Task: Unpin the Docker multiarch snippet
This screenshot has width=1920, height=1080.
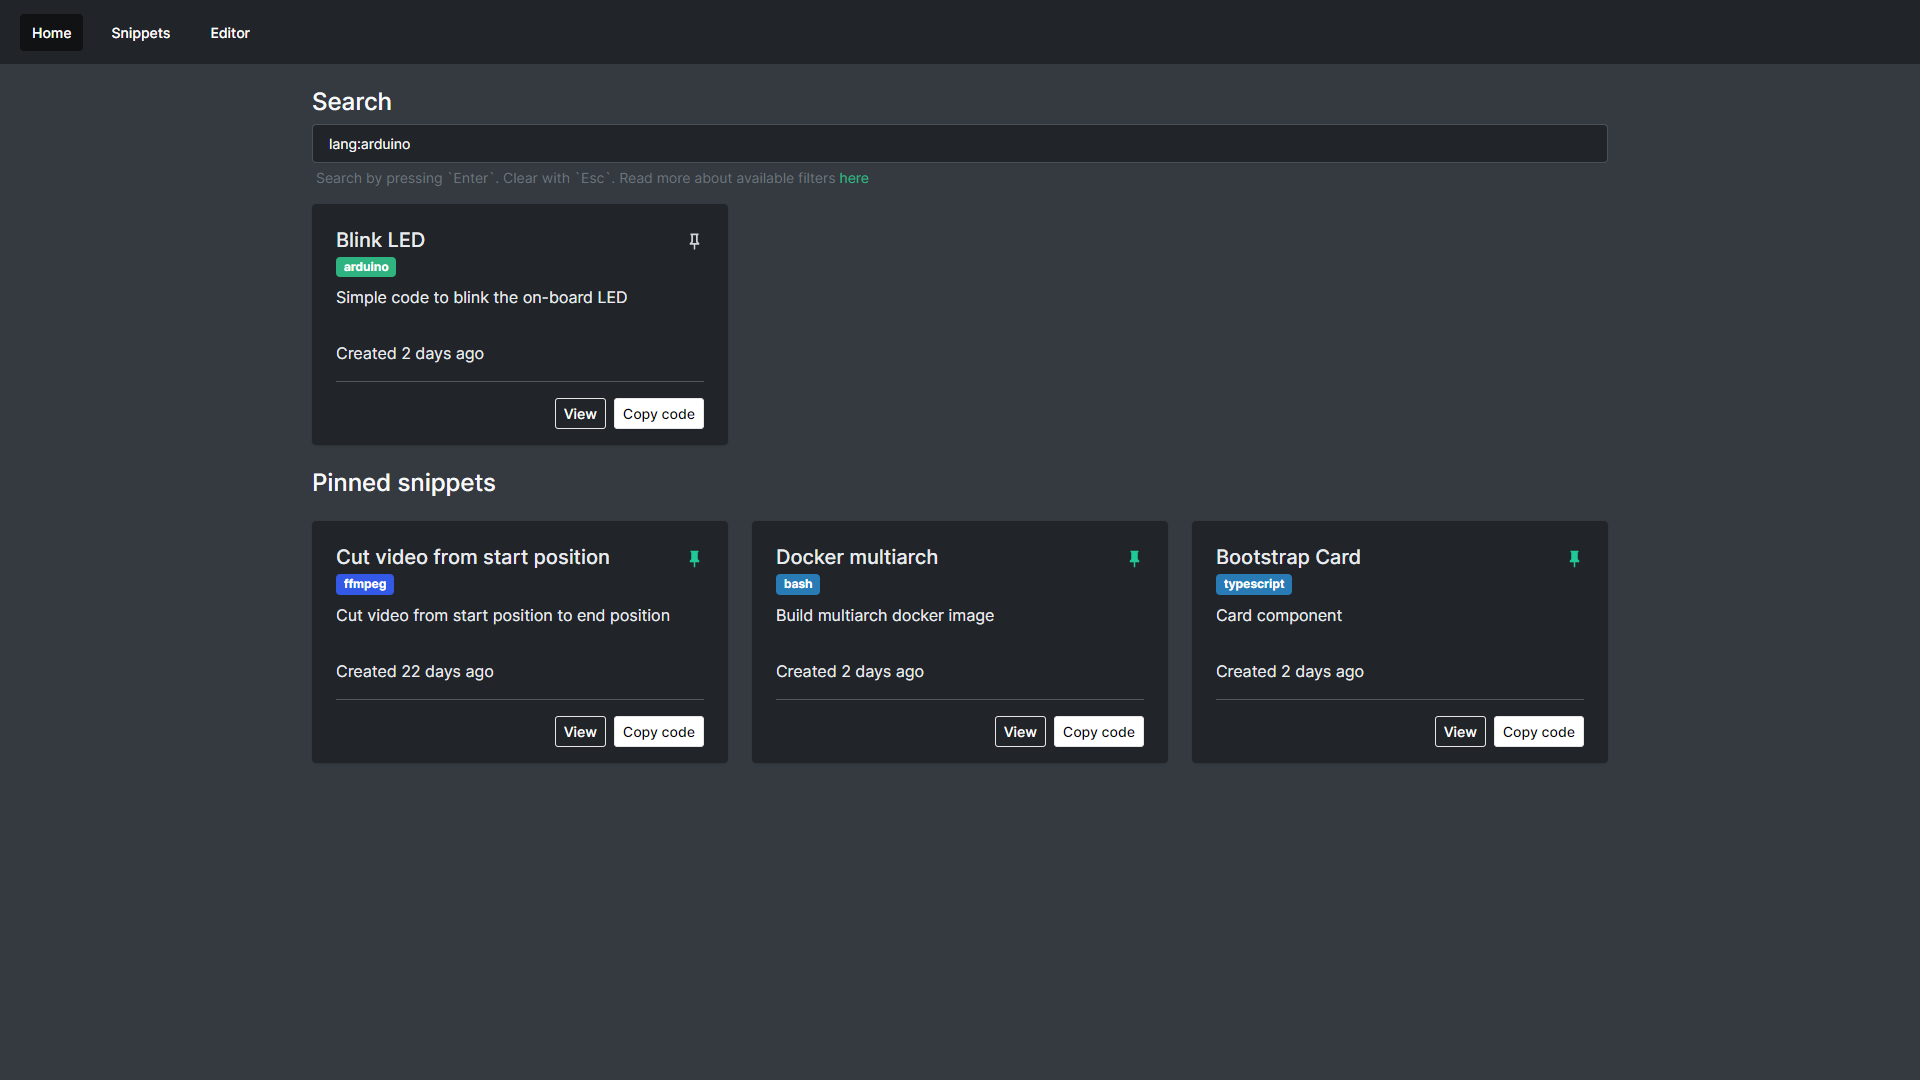Action: pos(1134,558)
